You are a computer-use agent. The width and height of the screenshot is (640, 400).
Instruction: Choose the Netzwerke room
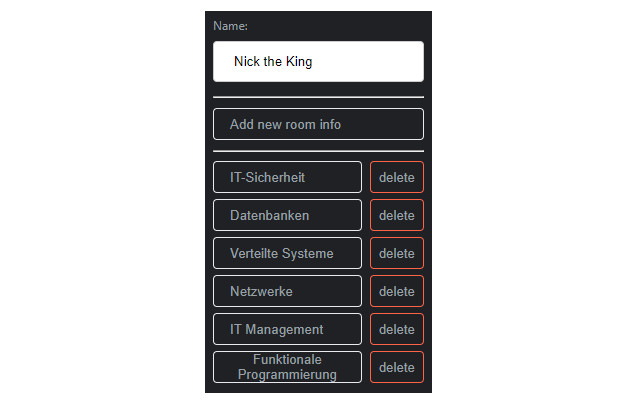point(287,291)
